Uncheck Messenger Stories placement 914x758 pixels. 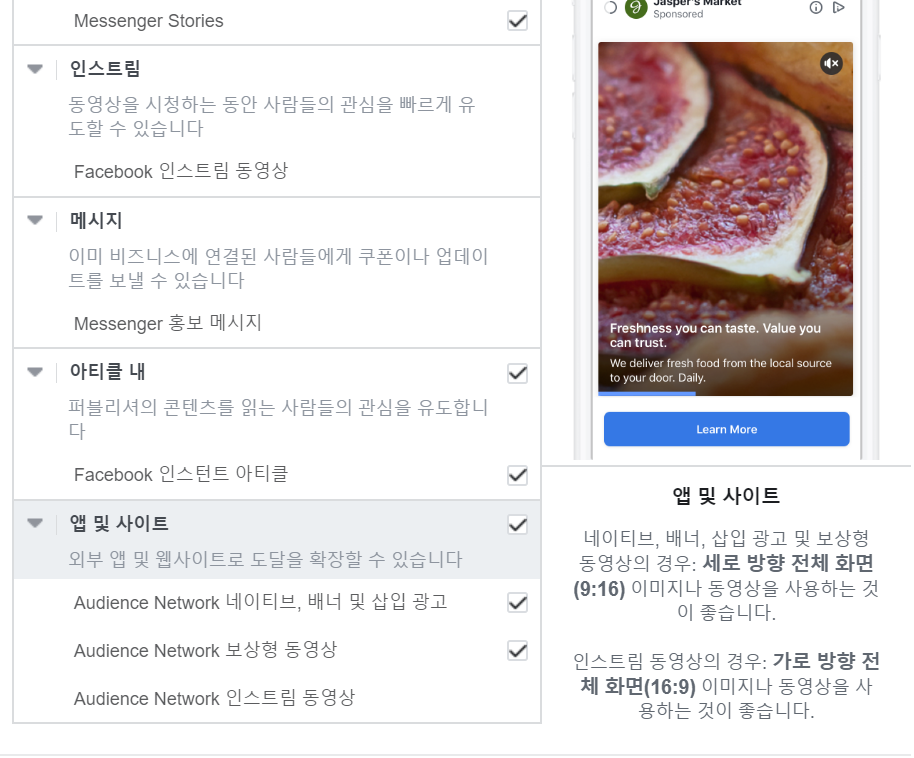click(518, 21)
